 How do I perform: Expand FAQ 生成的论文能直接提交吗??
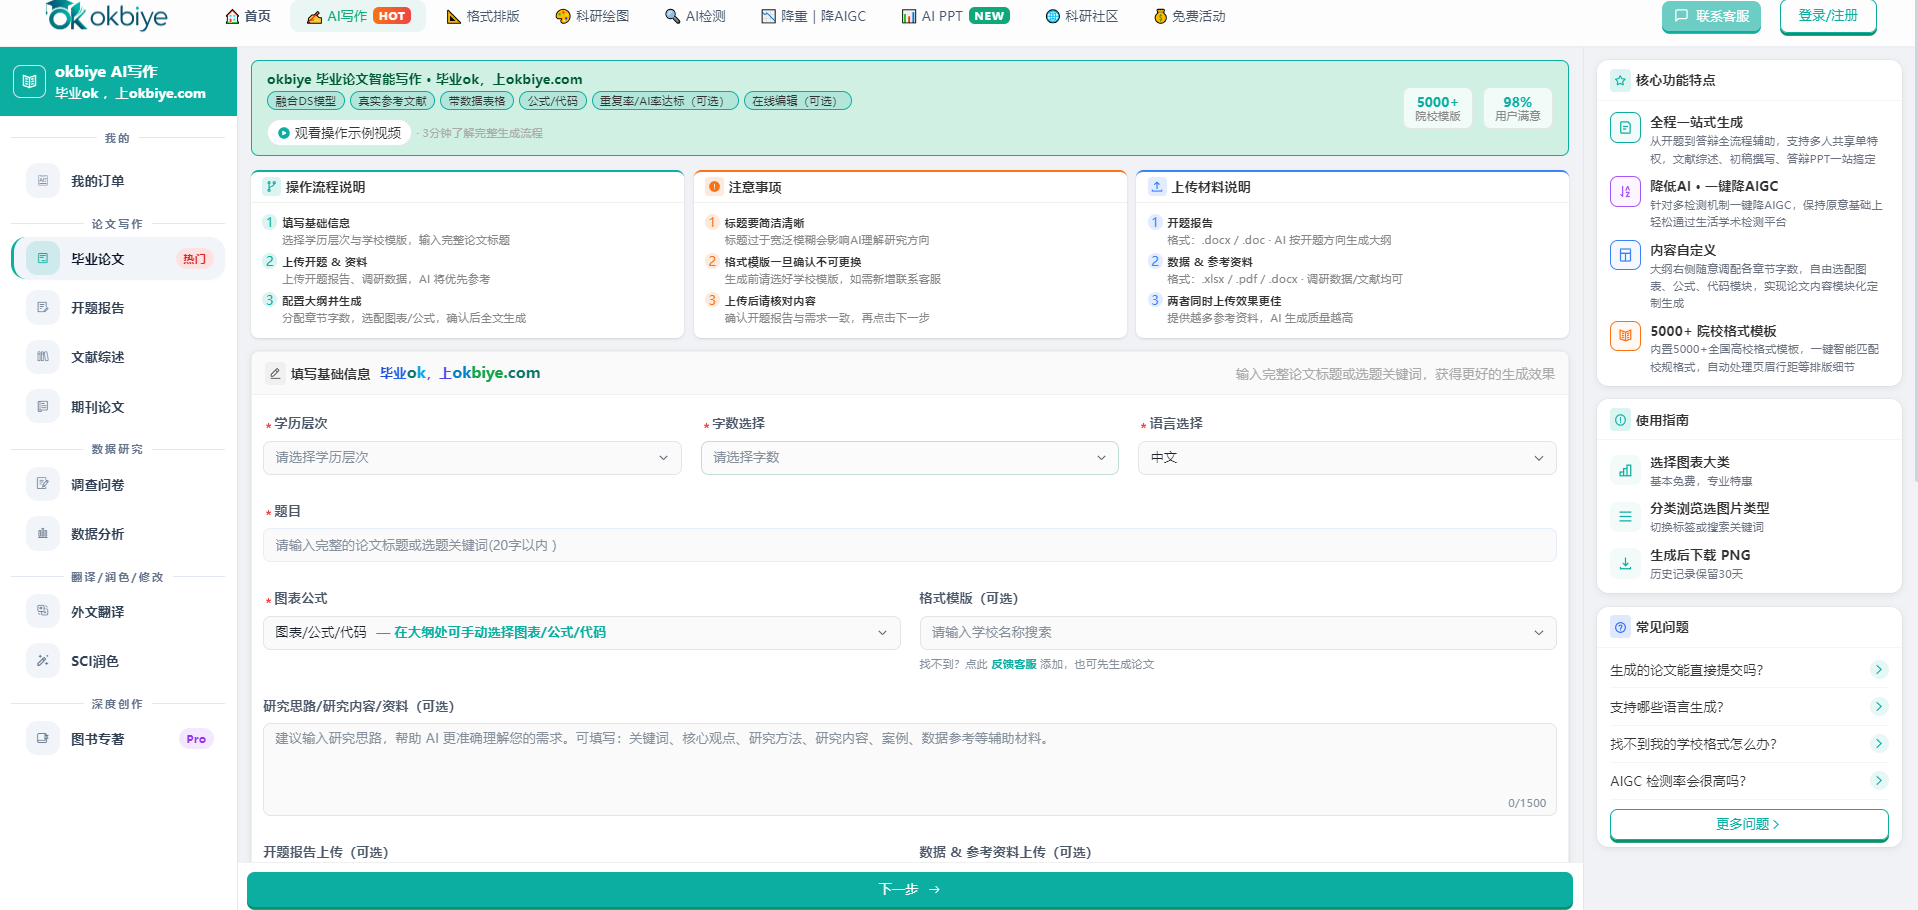coord(1749,670)
